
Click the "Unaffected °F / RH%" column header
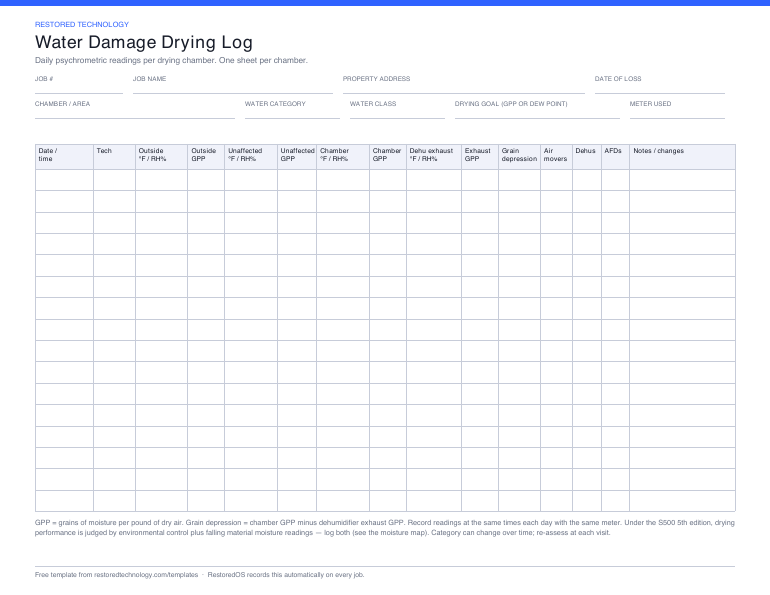coord(251,157)
